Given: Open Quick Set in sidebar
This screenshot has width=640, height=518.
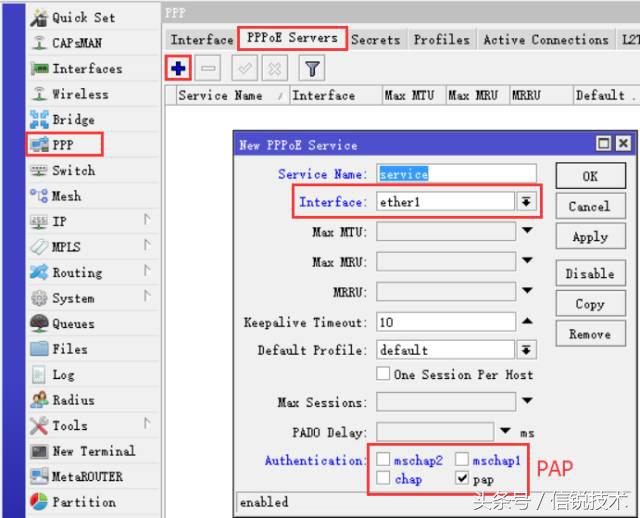Looking at the screenshot, I should 84,17.
